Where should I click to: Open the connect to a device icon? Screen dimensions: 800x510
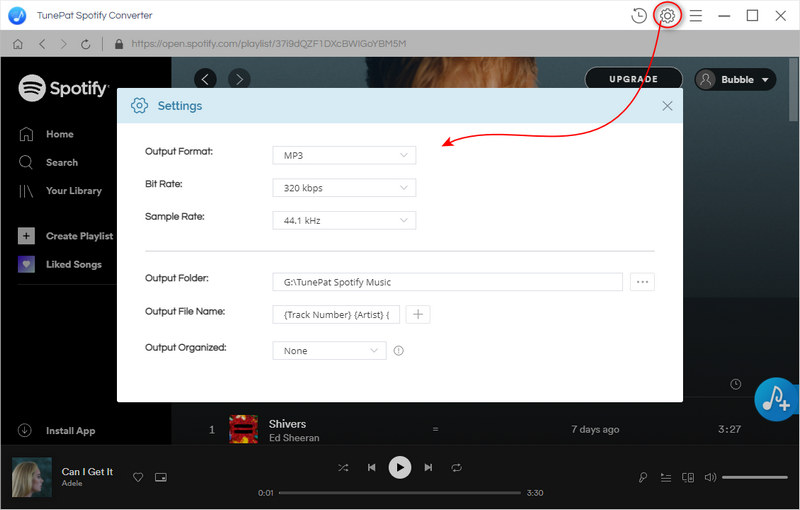click(x=688, y=477)
